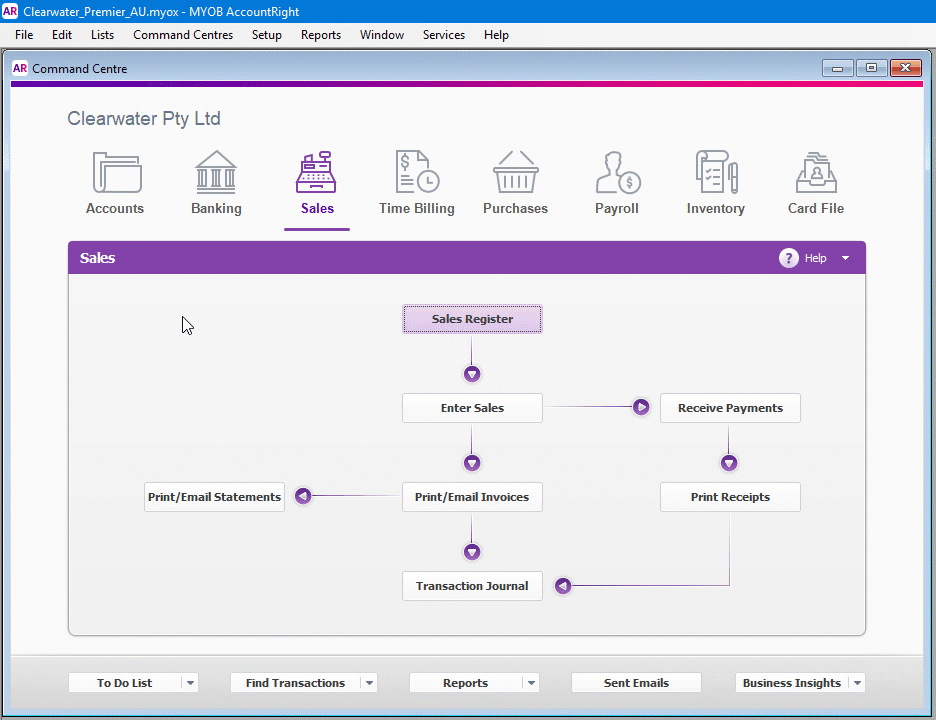Open the Command Centres menu
936x720 pixels.
coord(183,35)
